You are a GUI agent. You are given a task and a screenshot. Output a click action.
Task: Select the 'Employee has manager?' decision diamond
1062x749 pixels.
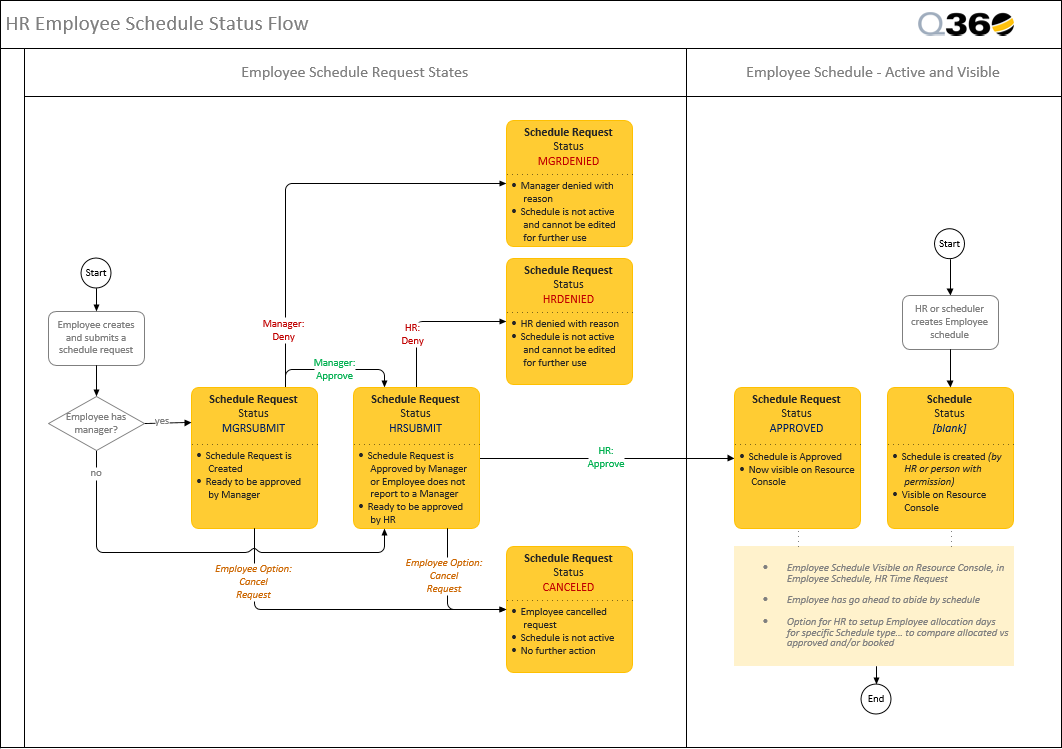click(96, 423)
